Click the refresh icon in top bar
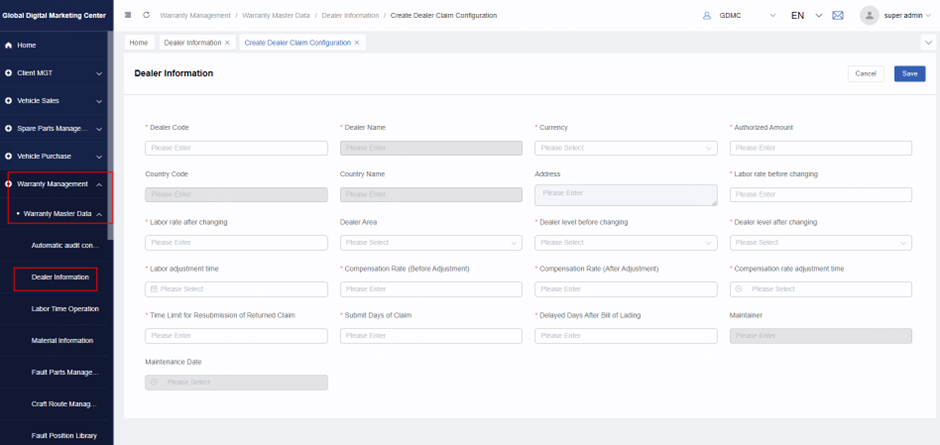 point(146,15)
